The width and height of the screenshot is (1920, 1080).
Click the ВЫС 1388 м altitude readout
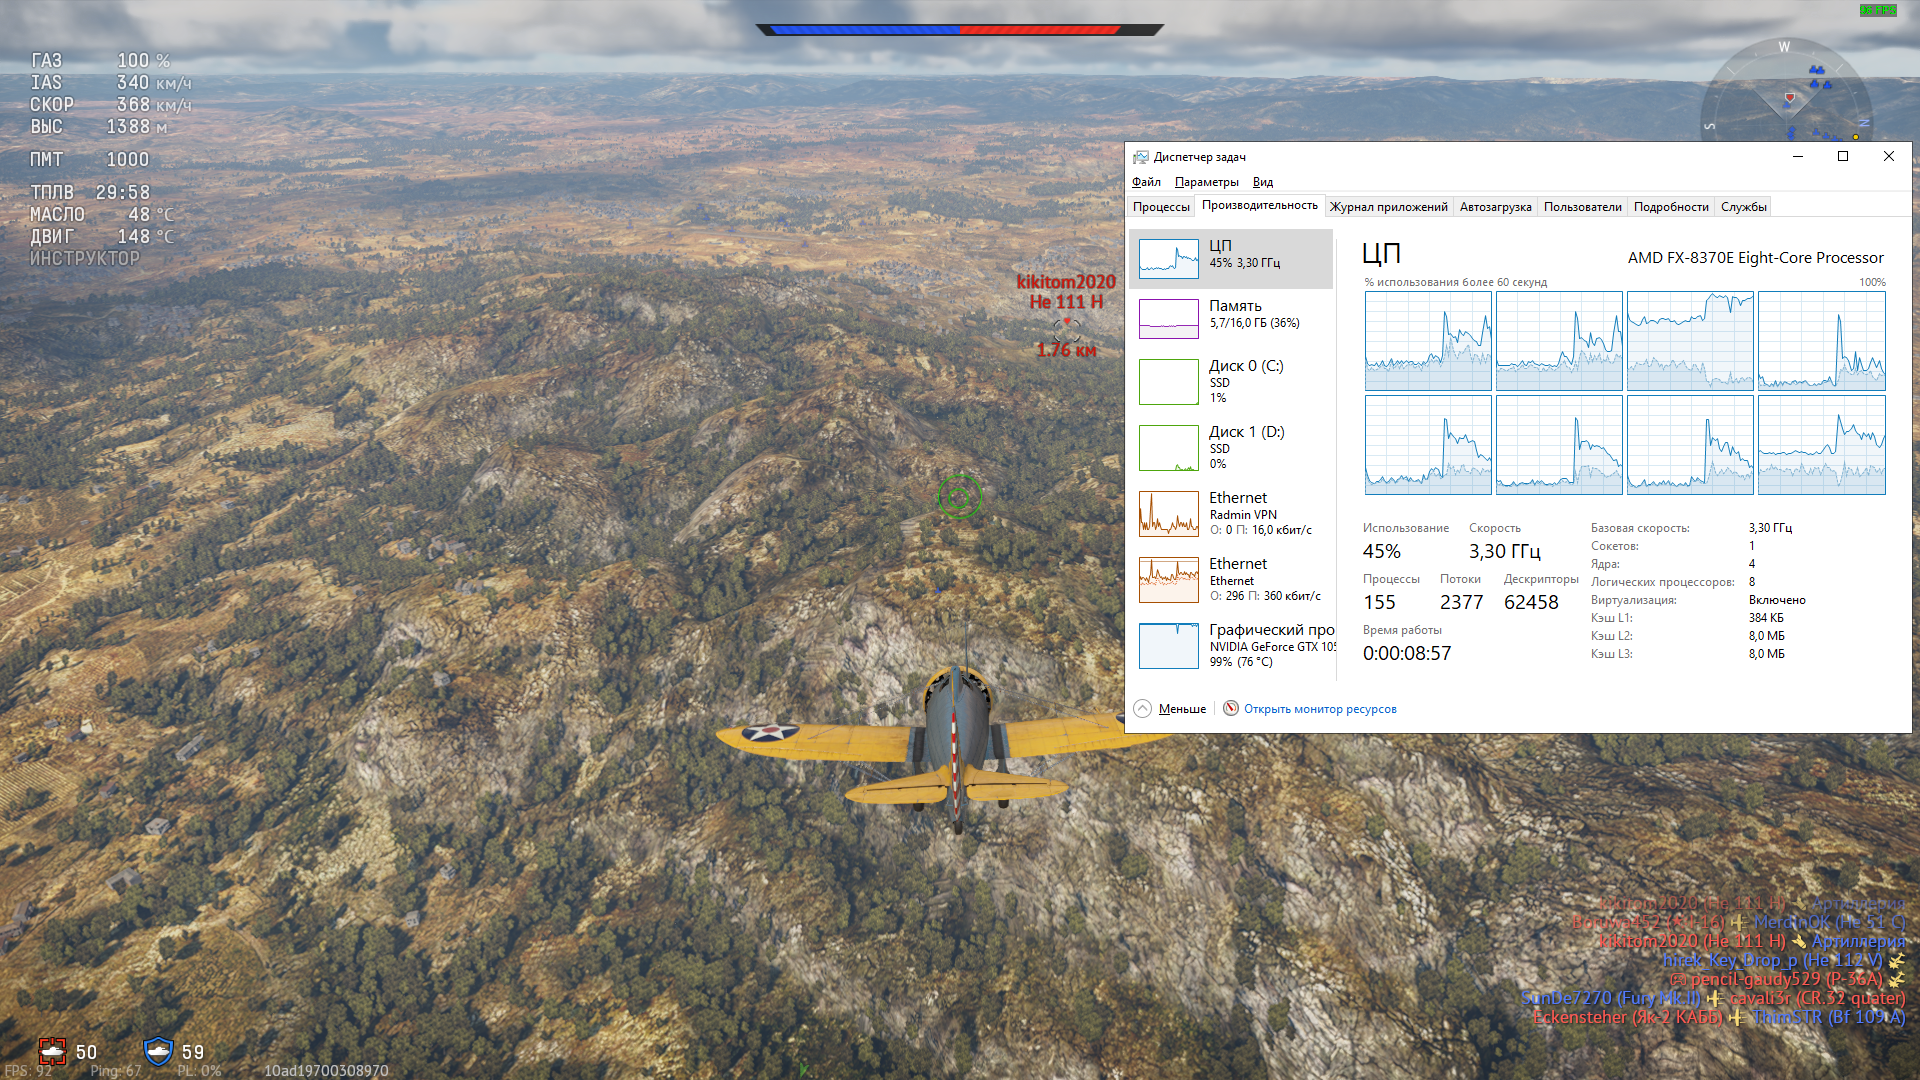tap(99, 127)
